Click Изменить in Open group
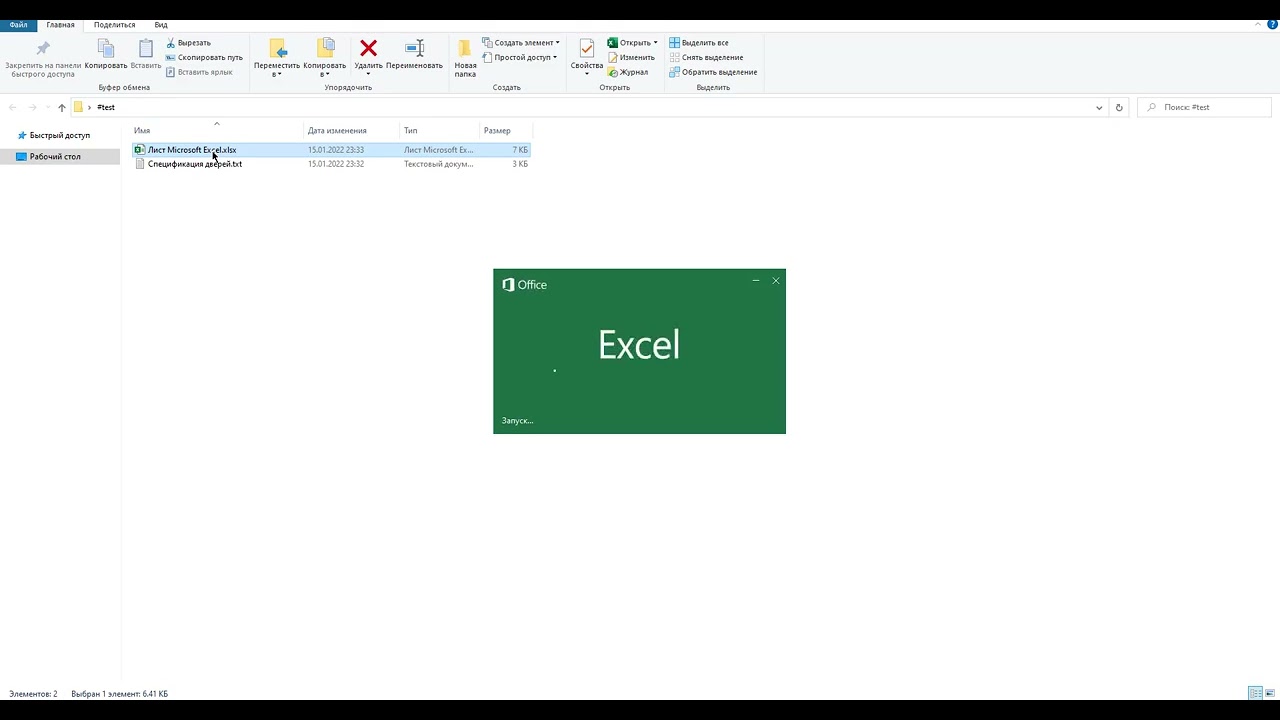The height and width of the screenshot is (720, 1280). 631,57
